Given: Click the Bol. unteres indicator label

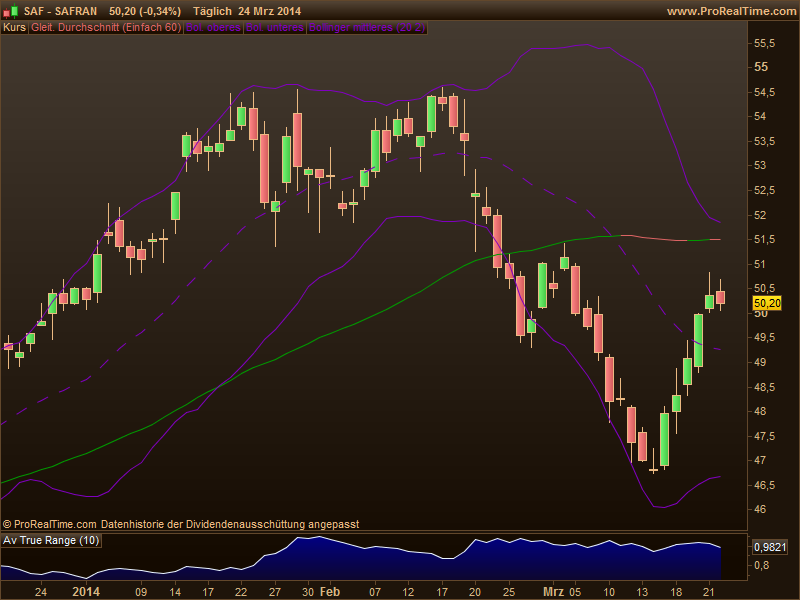Looking at the screenshot, I should point(275,28).
